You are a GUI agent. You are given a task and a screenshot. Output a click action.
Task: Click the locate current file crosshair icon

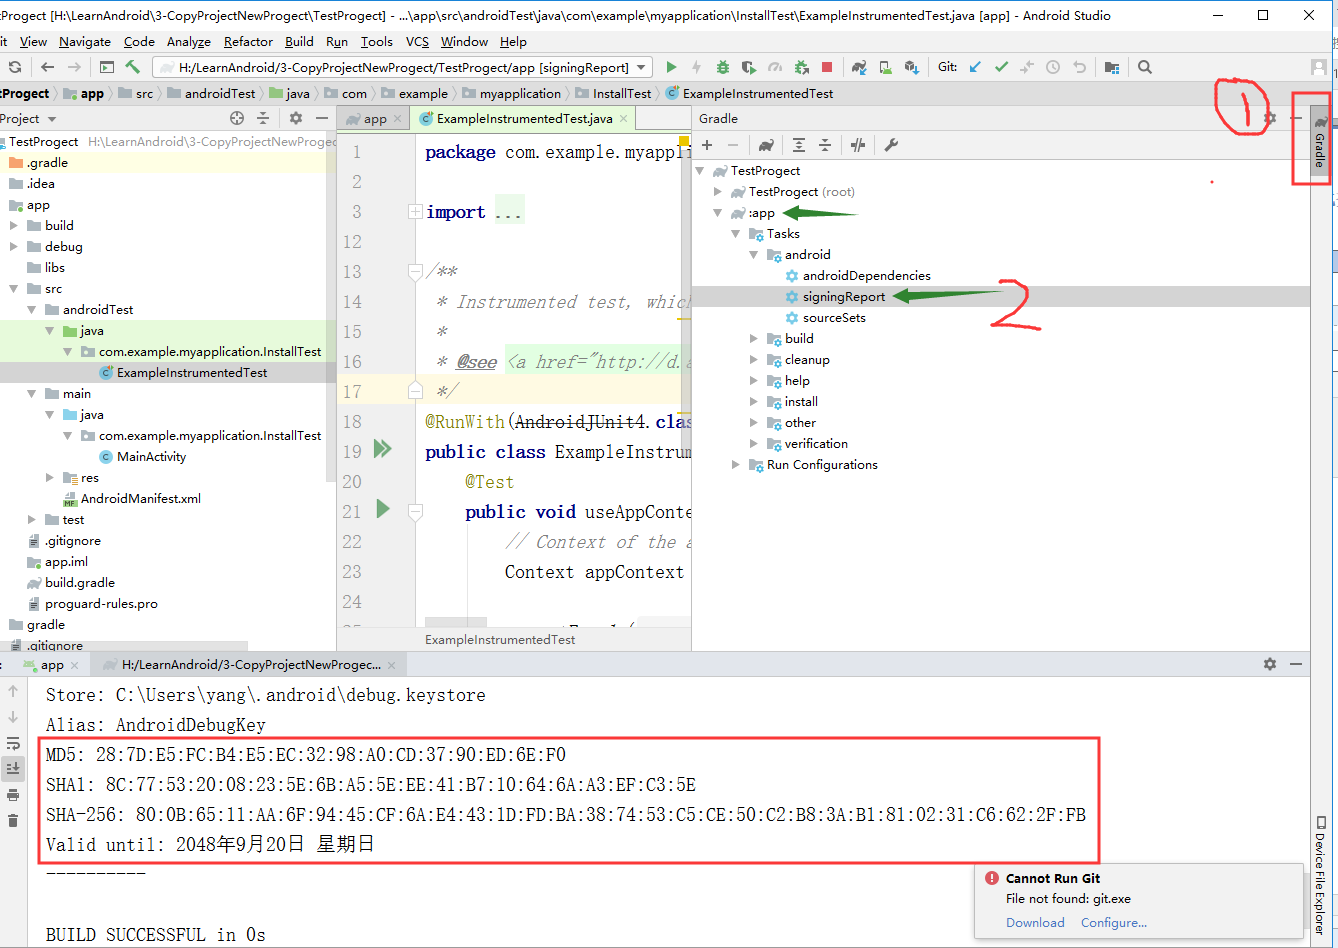(237, 118)
